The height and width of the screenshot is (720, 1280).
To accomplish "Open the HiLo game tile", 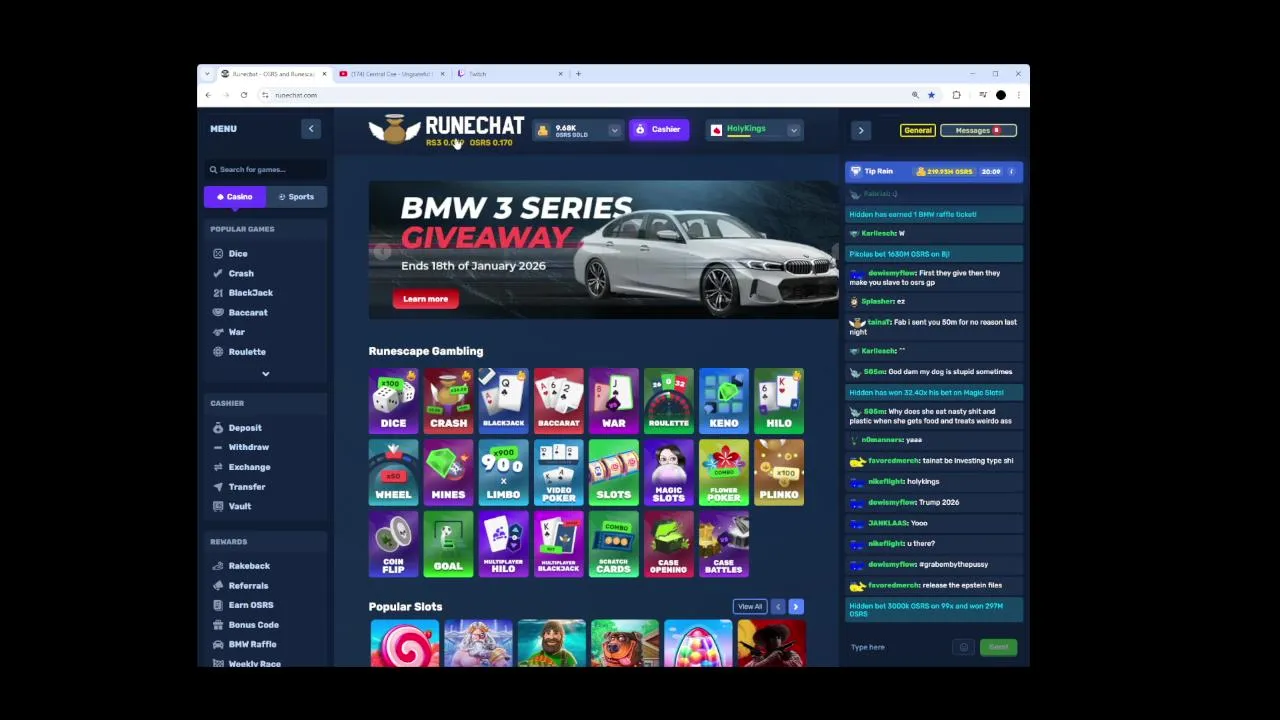I will pyautogui.click(x=778, y=401).
